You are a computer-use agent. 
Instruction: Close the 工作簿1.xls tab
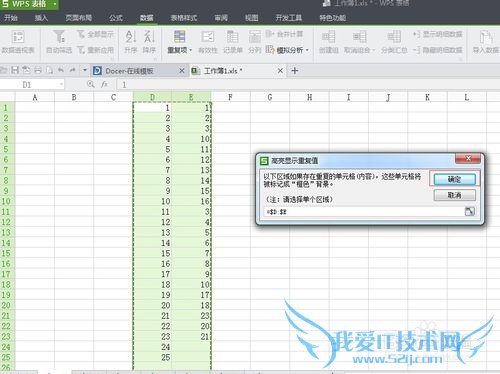click(x=280, y=71)
